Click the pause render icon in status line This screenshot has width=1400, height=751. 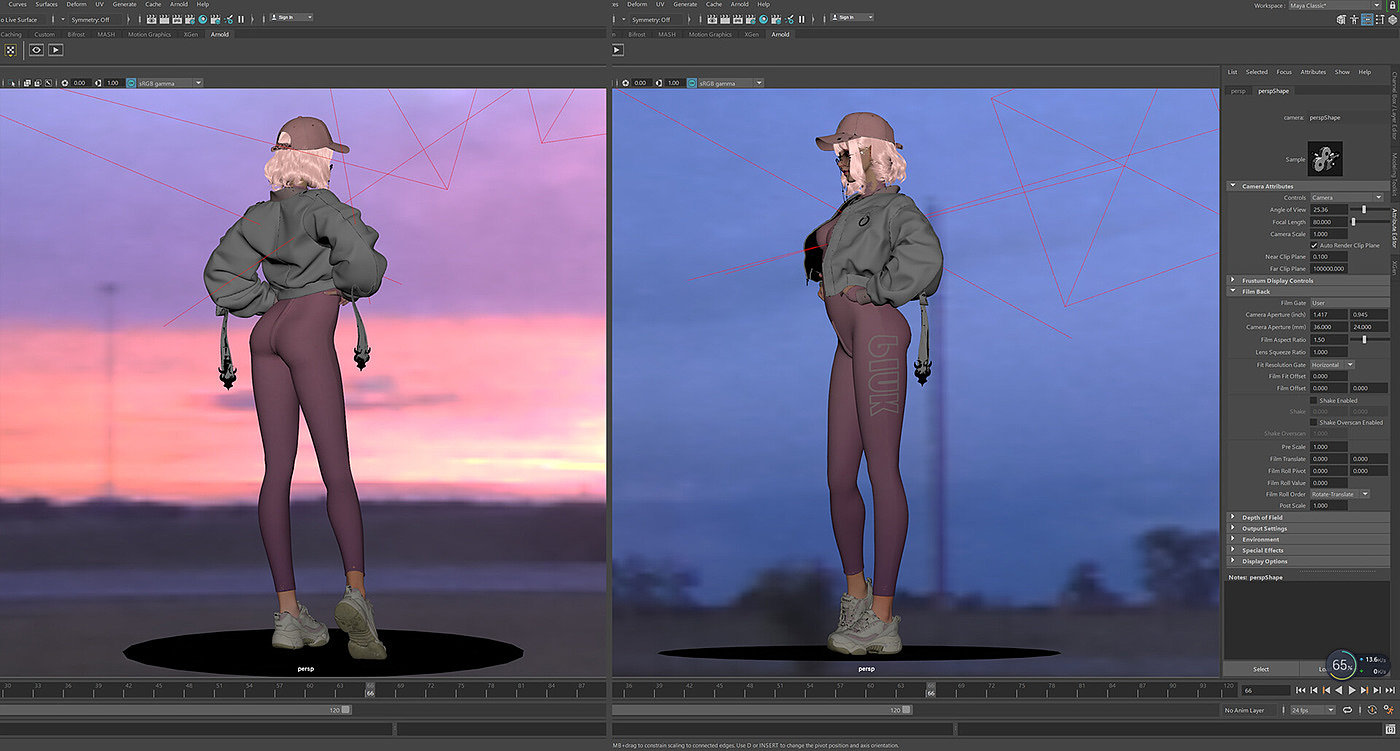241,18
